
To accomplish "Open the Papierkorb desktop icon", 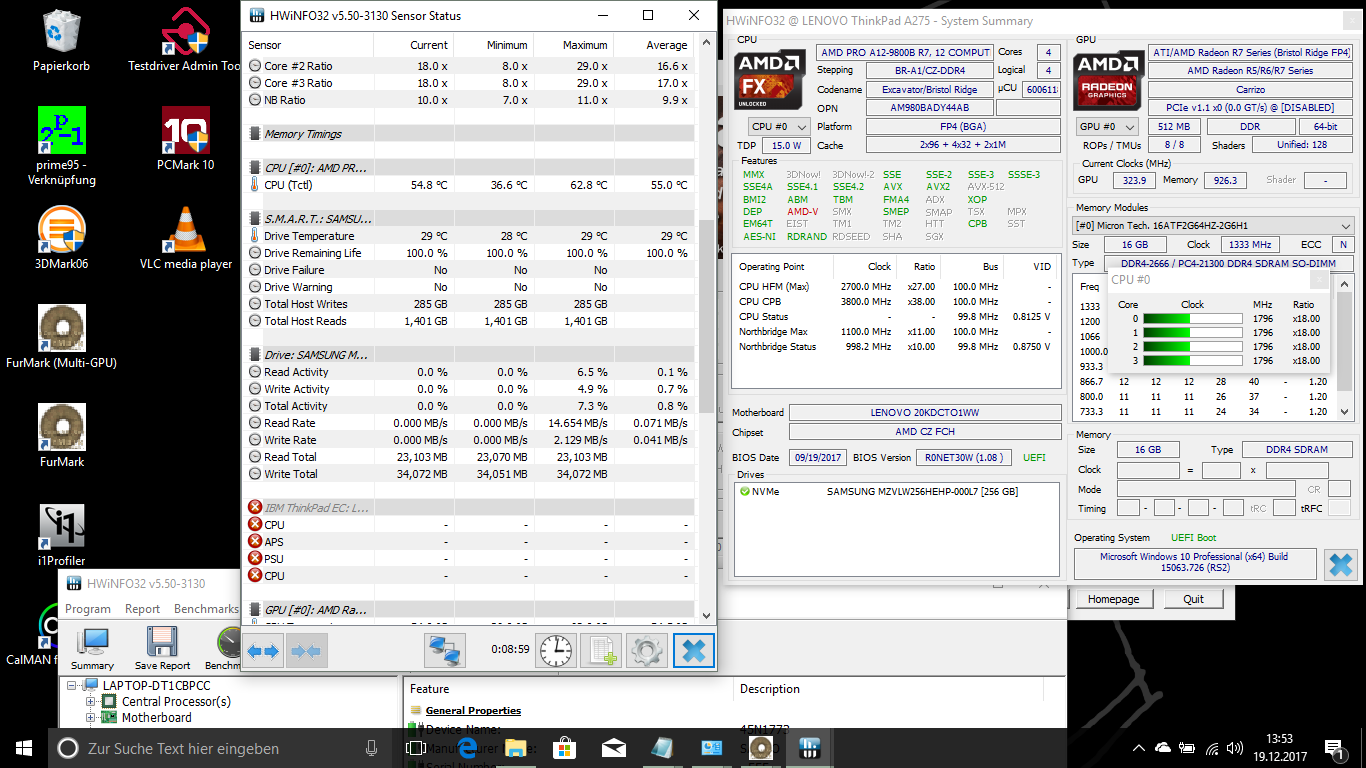I will click(x=61, y=40).
